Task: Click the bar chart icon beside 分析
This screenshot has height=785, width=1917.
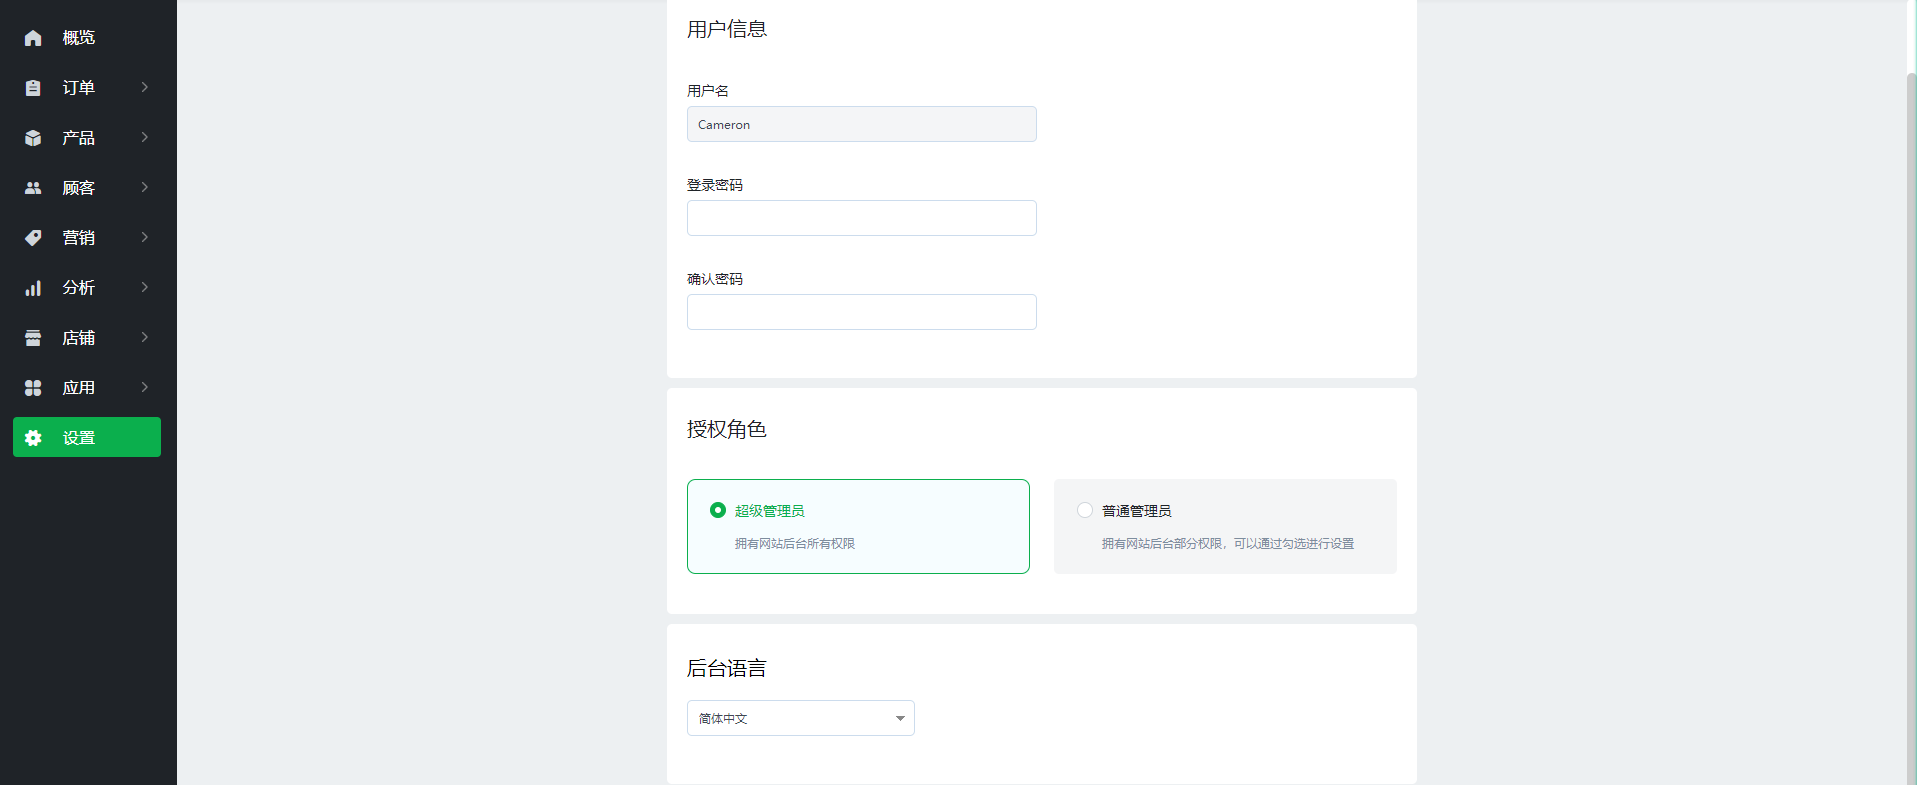Action: pyautogui.click(x=33, y=288)
